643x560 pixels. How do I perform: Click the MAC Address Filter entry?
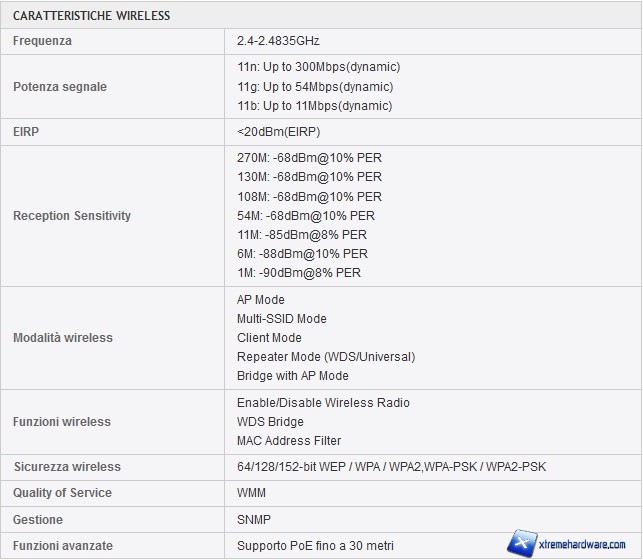289,441
